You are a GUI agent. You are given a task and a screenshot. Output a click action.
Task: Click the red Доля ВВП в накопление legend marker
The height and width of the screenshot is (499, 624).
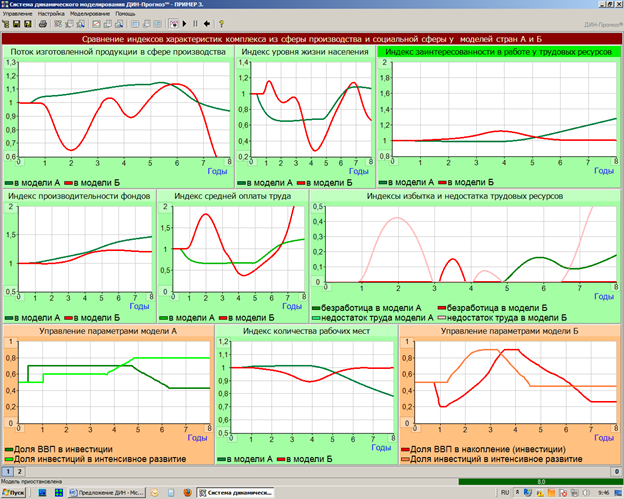(404, 450)
